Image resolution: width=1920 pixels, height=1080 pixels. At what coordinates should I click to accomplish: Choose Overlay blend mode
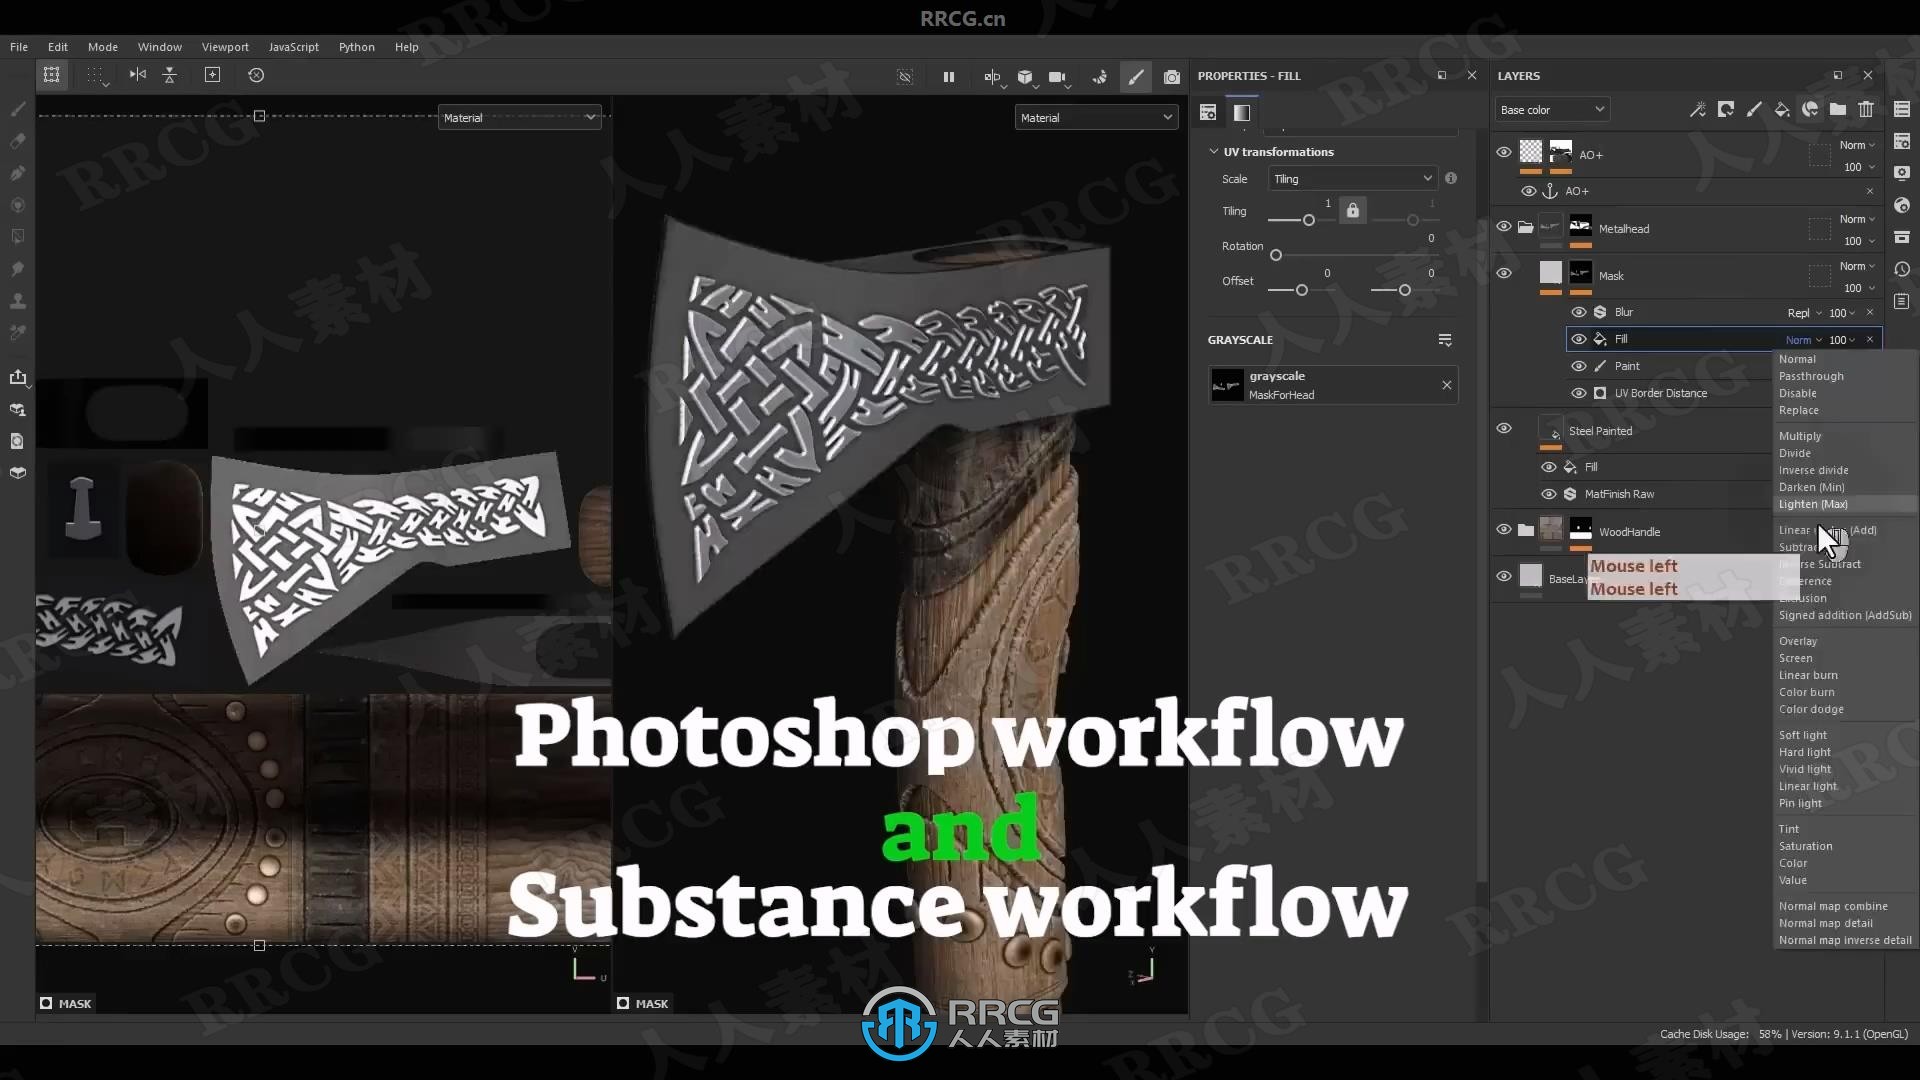pyautogui.click(x=1798, y=641)
